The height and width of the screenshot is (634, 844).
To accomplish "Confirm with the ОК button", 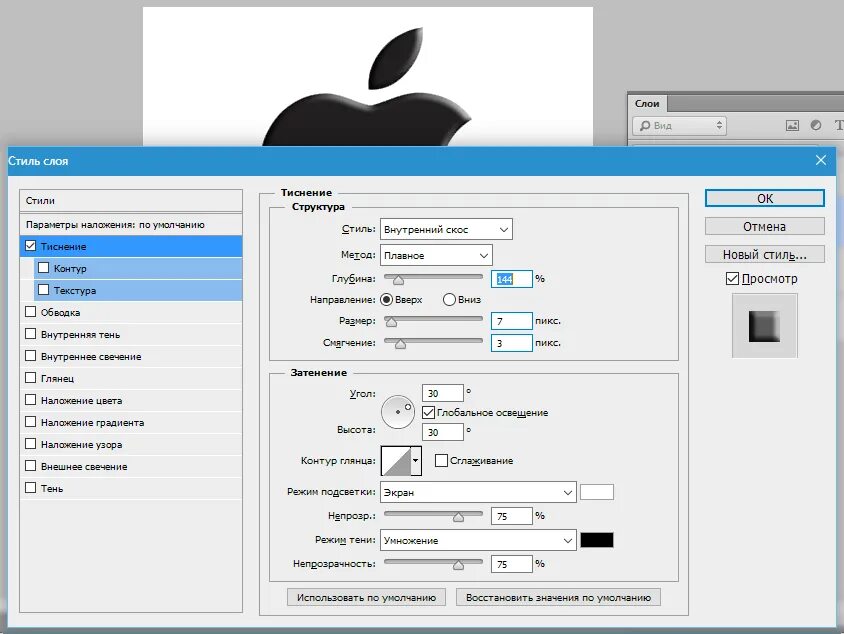I will [764, 198].
